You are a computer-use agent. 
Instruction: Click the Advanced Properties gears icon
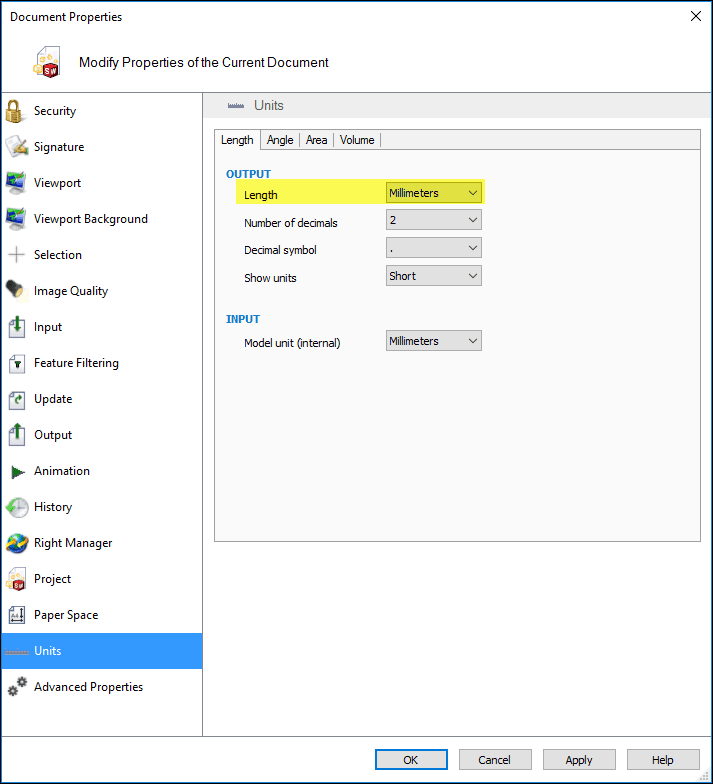point(16,687)
